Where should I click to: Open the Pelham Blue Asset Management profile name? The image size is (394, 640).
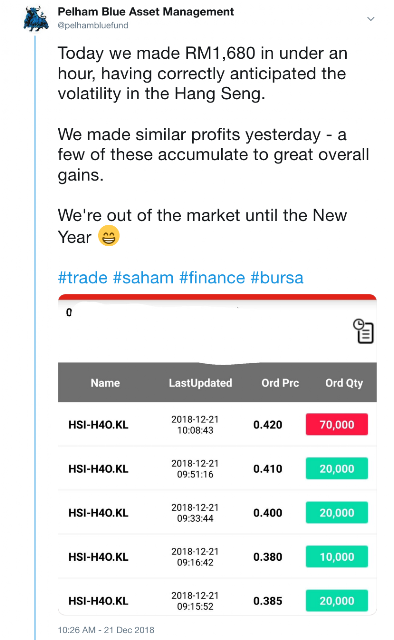point(146,12)
